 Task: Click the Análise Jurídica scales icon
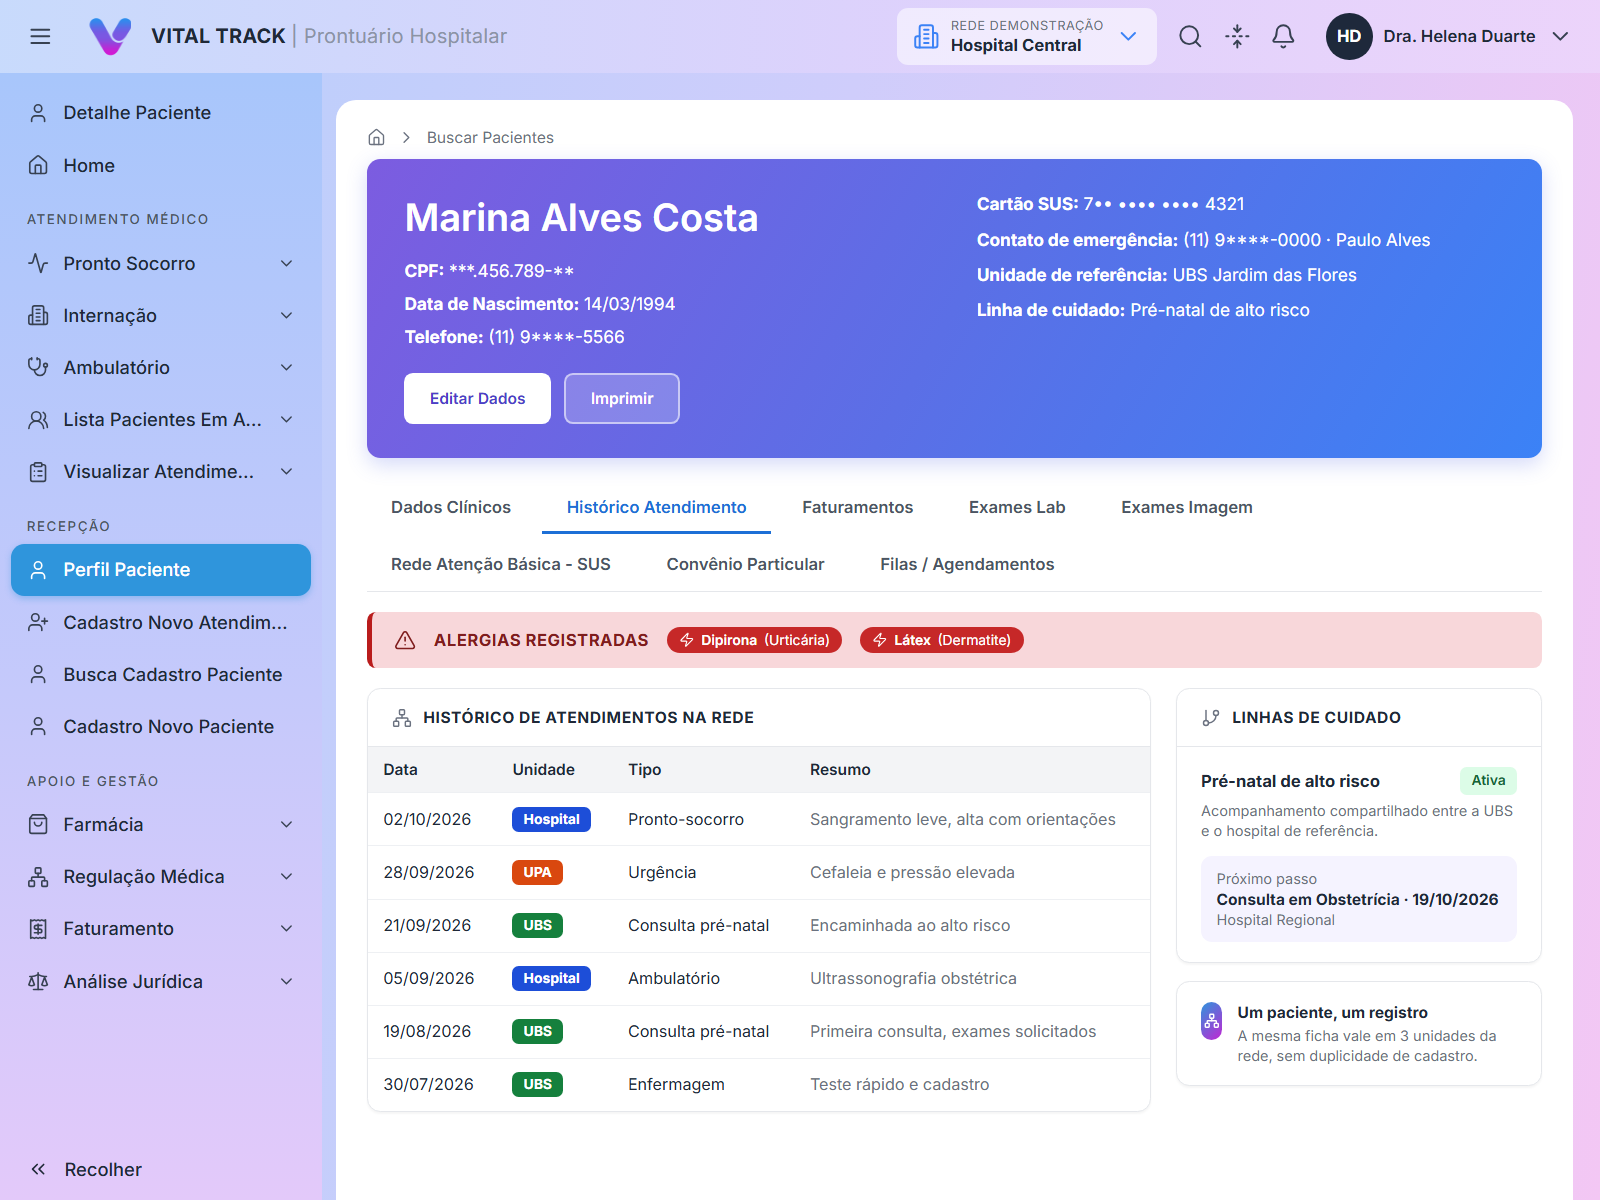pyautogui.click(x=38, y=981)
